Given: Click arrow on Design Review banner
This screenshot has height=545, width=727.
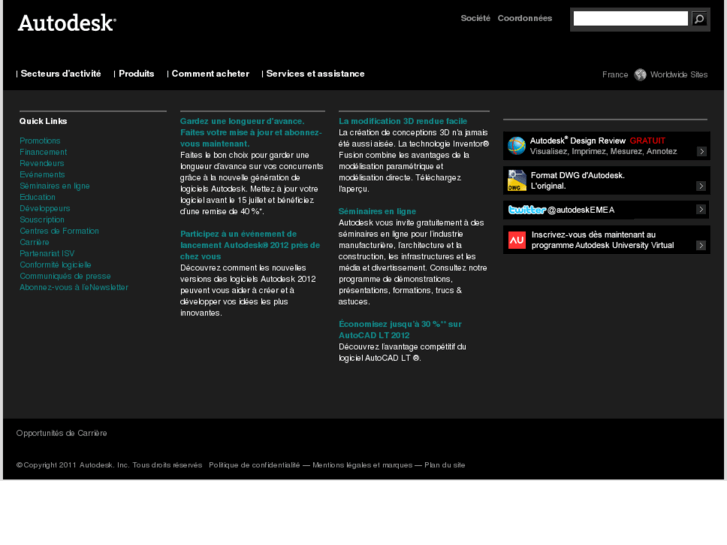Looking at the screenshot, I should pos(701,151).
